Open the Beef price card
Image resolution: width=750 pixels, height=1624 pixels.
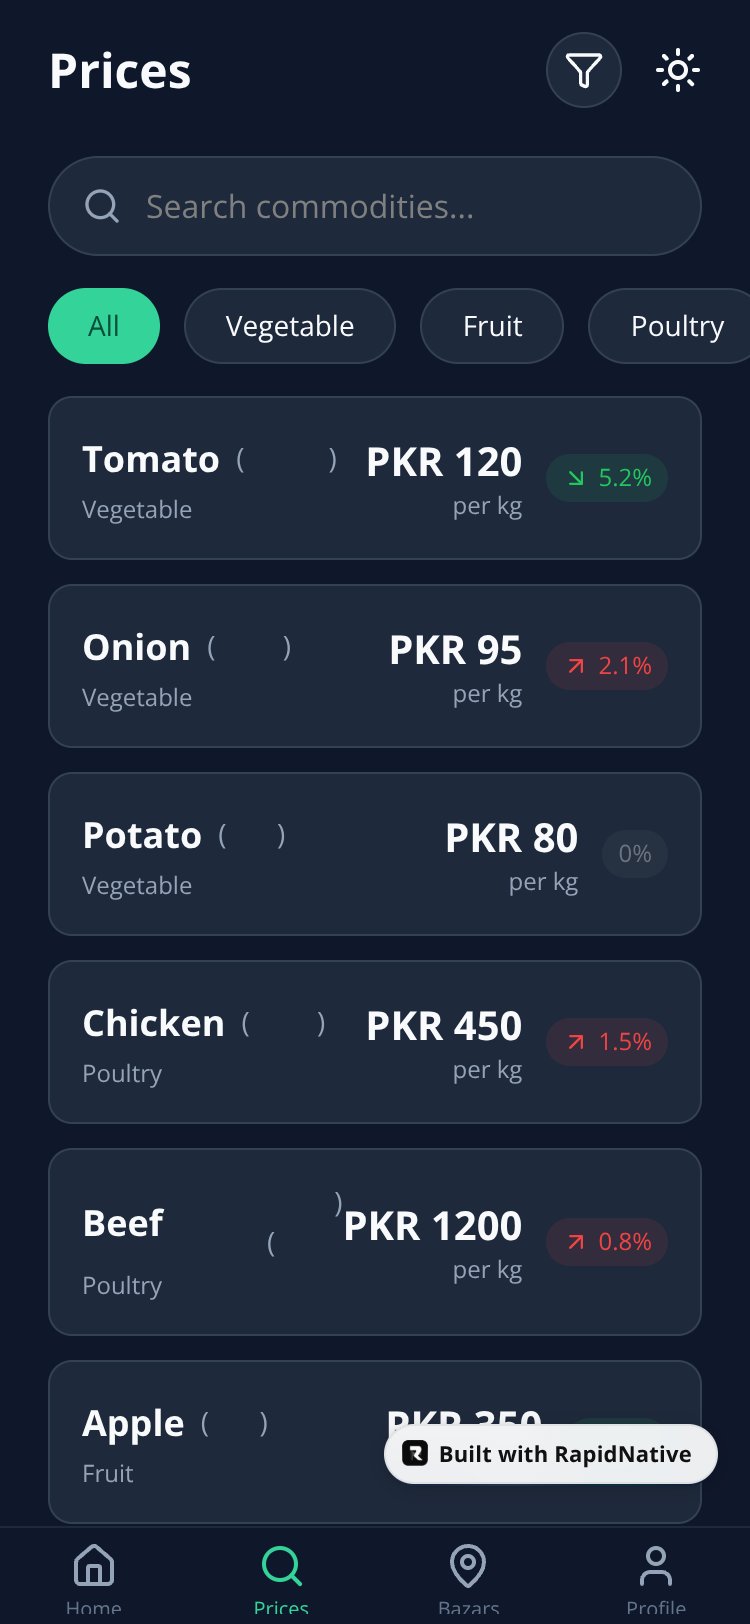pos(375,1242)
